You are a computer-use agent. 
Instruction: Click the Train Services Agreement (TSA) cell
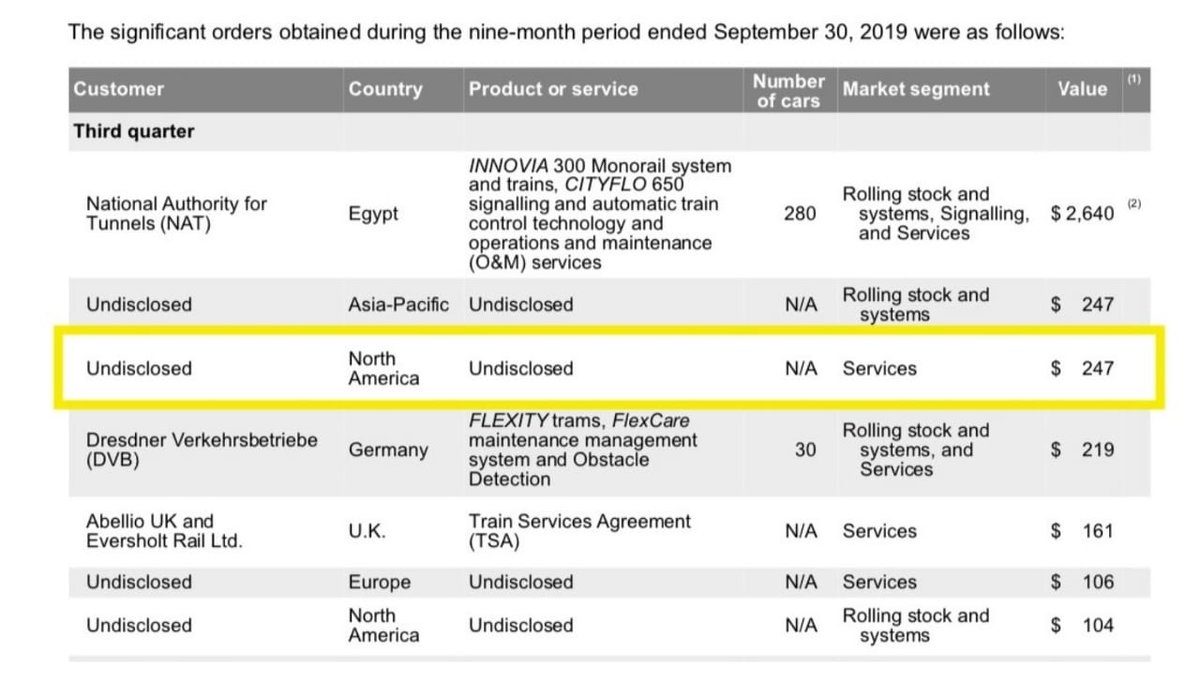coord(580,531)
